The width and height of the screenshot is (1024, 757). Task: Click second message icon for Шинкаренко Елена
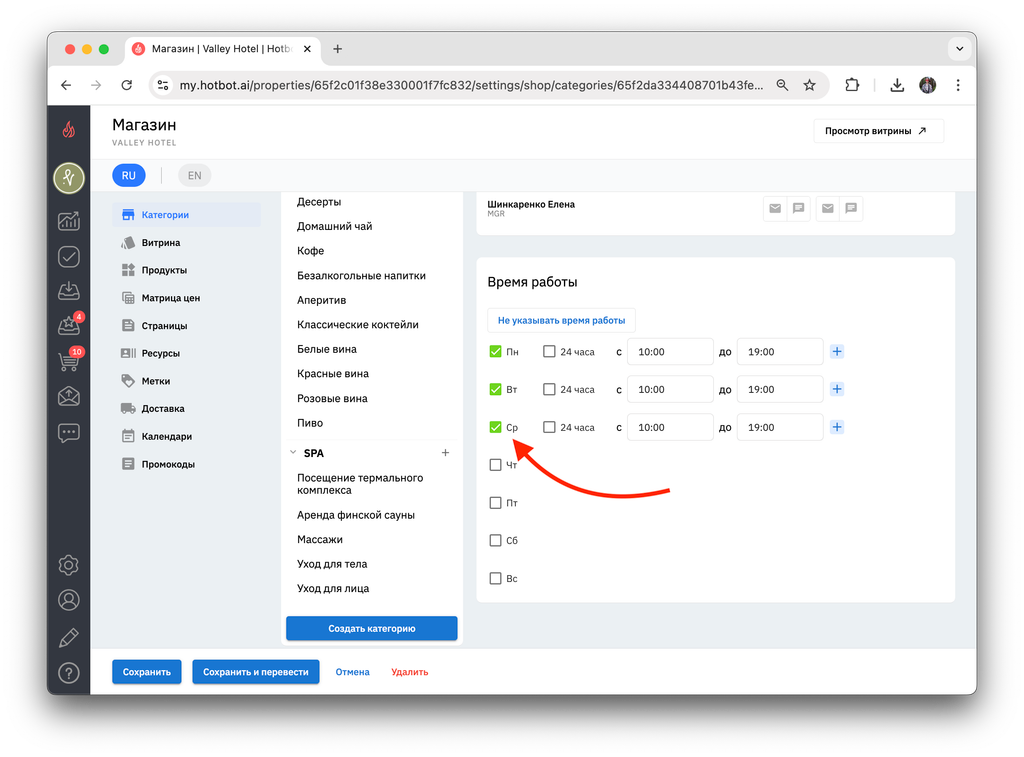pos(851,208)
